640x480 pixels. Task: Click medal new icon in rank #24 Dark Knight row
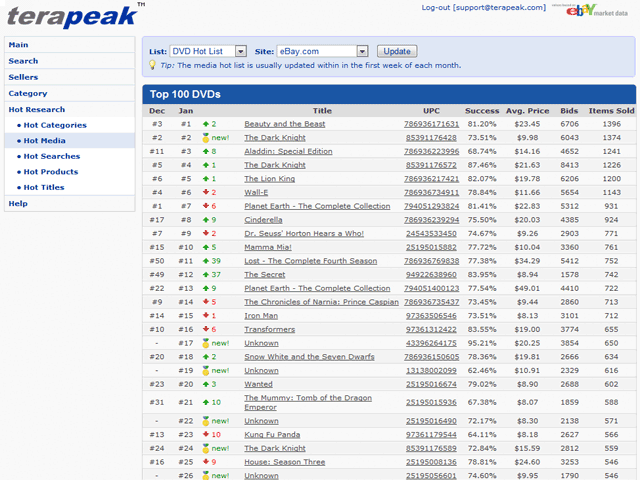(x=206, y=448)
